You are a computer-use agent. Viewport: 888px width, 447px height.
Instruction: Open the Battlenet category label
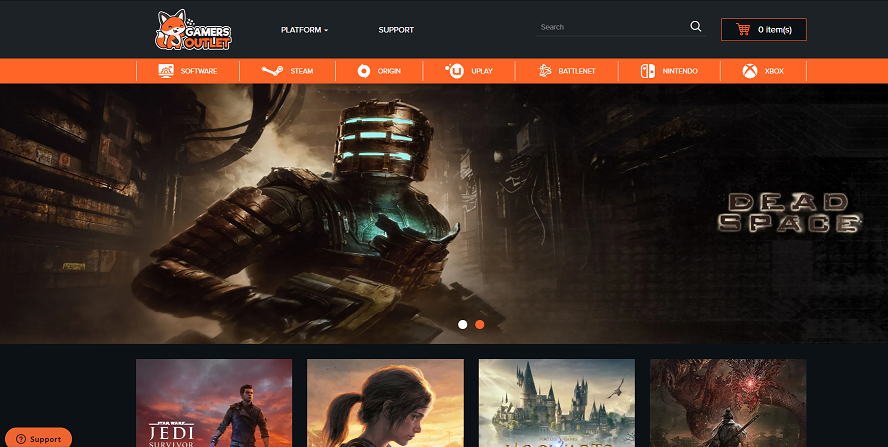pyautogui.click(x=577, y=71)
